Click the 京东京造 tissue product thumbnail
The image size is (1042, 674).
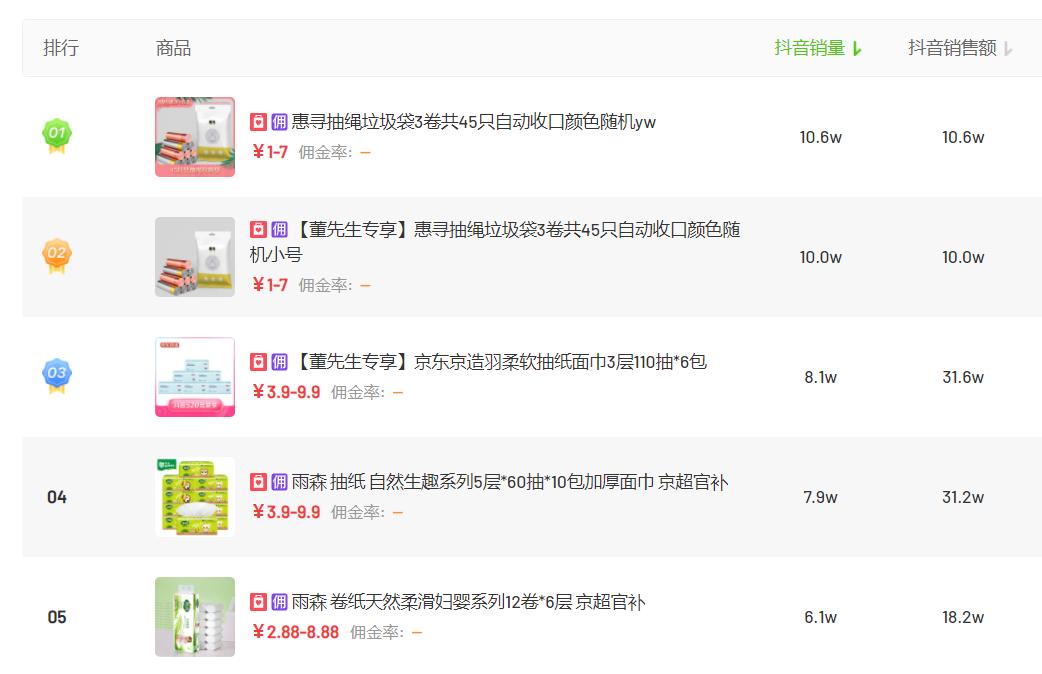point(195,377)
